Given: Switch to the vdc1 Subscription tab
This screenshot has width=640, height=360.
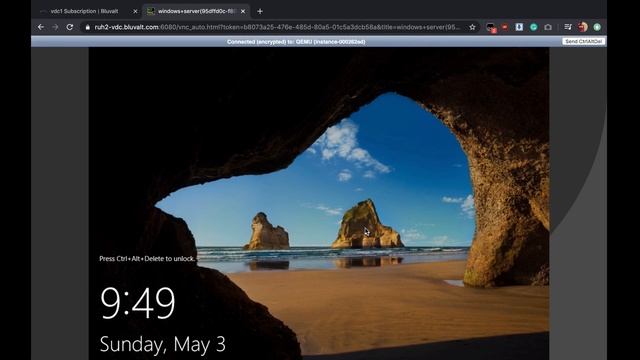Looking at the screenshot, I should coord(84,11).
